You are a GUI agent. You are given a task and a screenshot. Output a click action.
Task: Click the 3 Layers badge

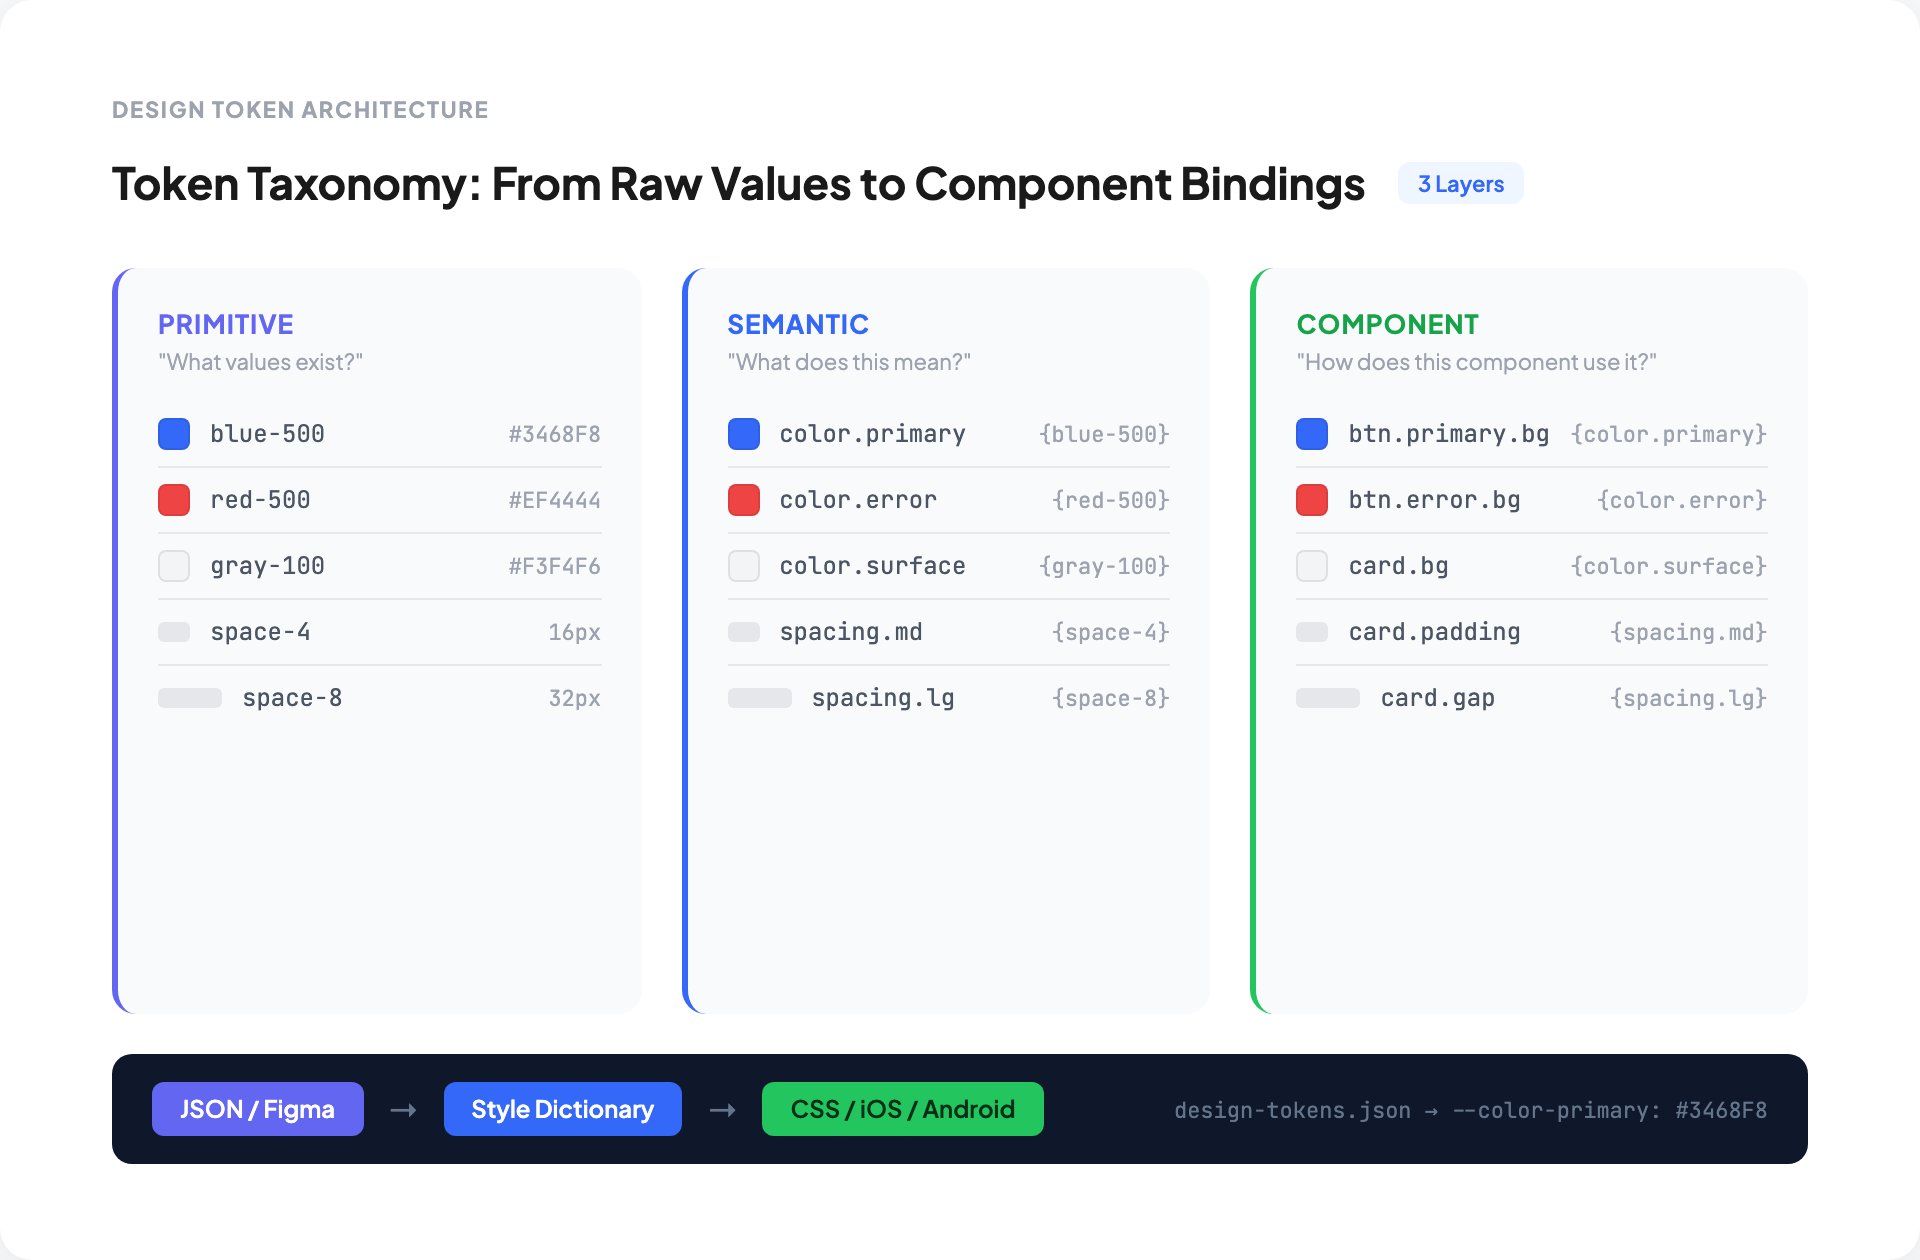tap(1461, 184)
